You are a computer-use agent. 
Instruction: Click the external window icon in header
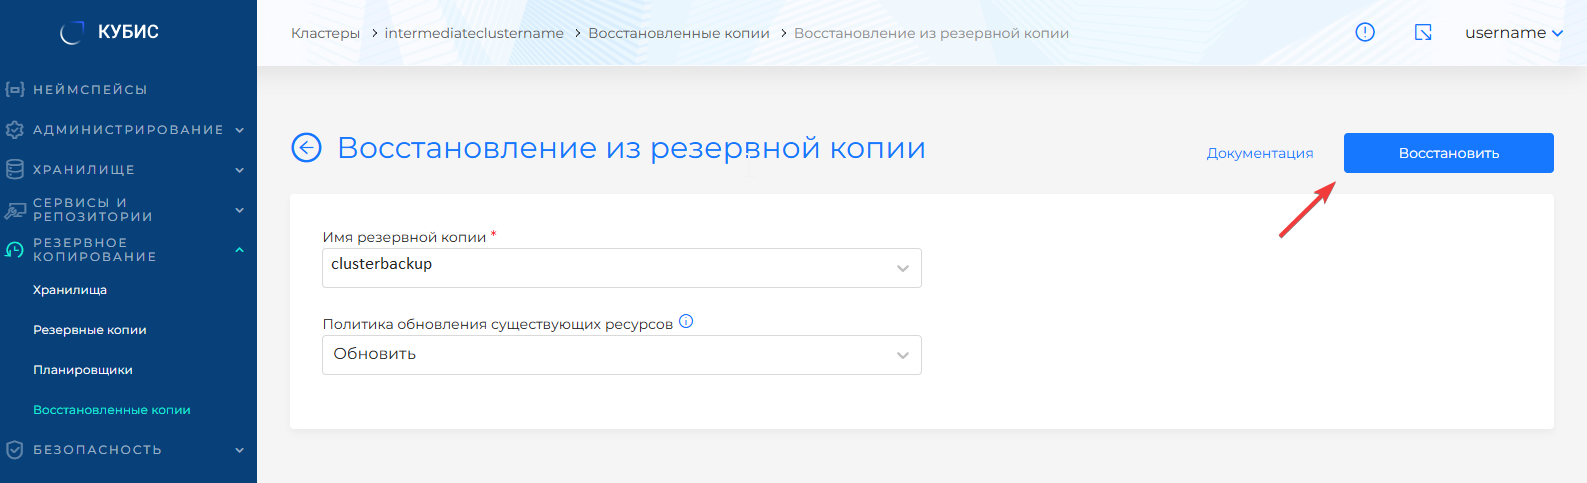[1423, 33]
